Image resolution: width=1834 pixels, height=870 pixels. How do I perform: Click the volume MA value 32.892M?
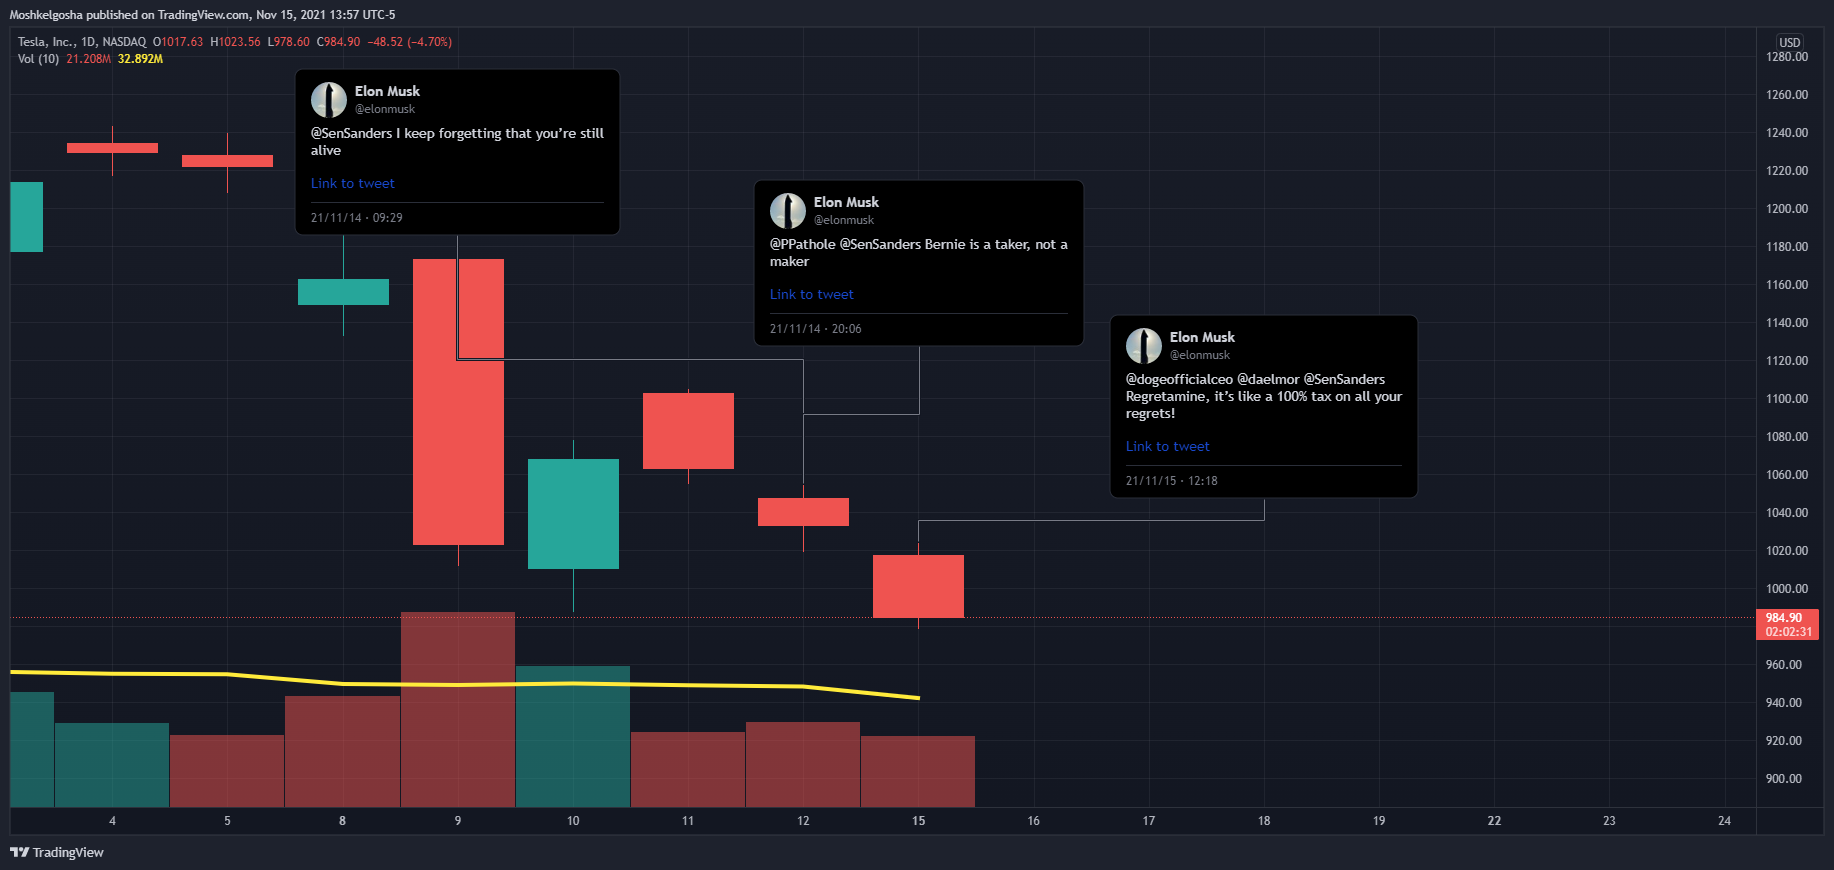click(x=140, y=59)
